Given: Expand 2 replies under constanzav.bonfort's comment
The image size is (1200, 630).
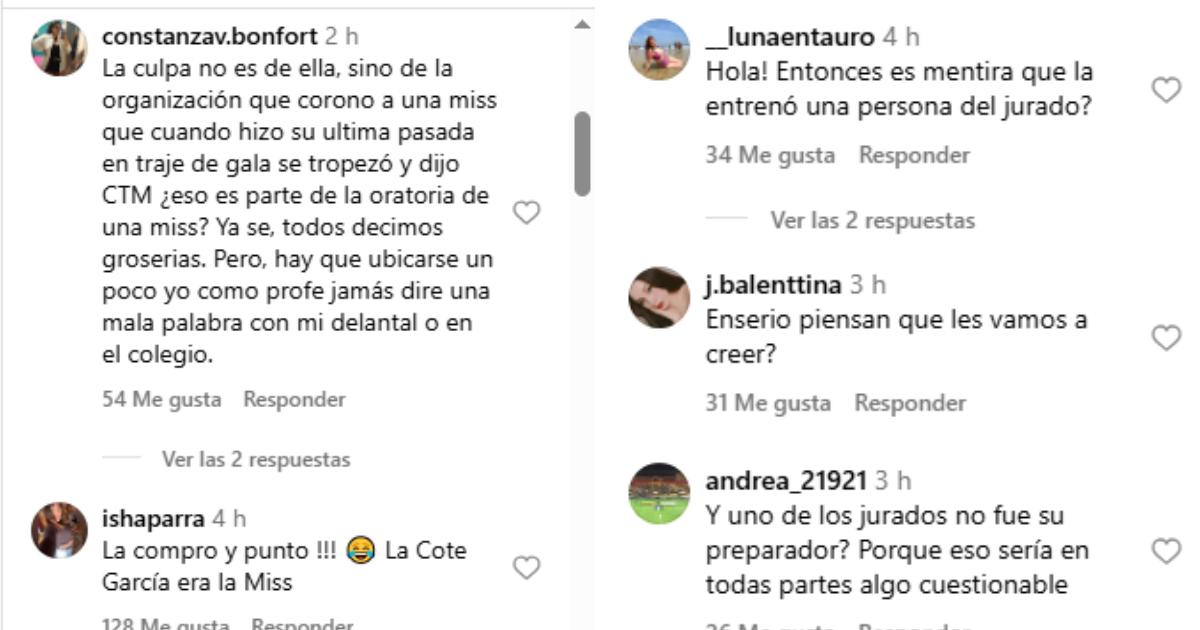Looking at the screenshot, I should click(256, 460).
